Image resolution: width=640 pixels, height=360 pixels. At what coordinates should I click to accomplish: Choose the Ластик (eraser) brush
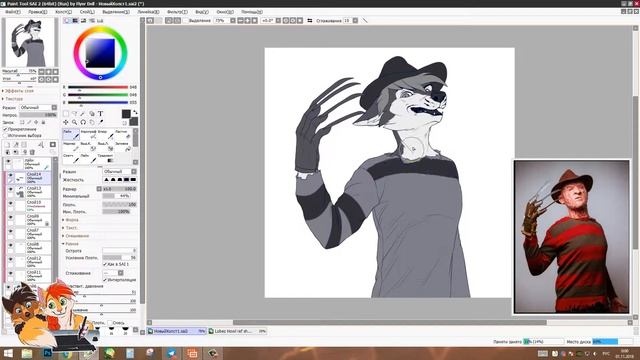pos(123,134)
